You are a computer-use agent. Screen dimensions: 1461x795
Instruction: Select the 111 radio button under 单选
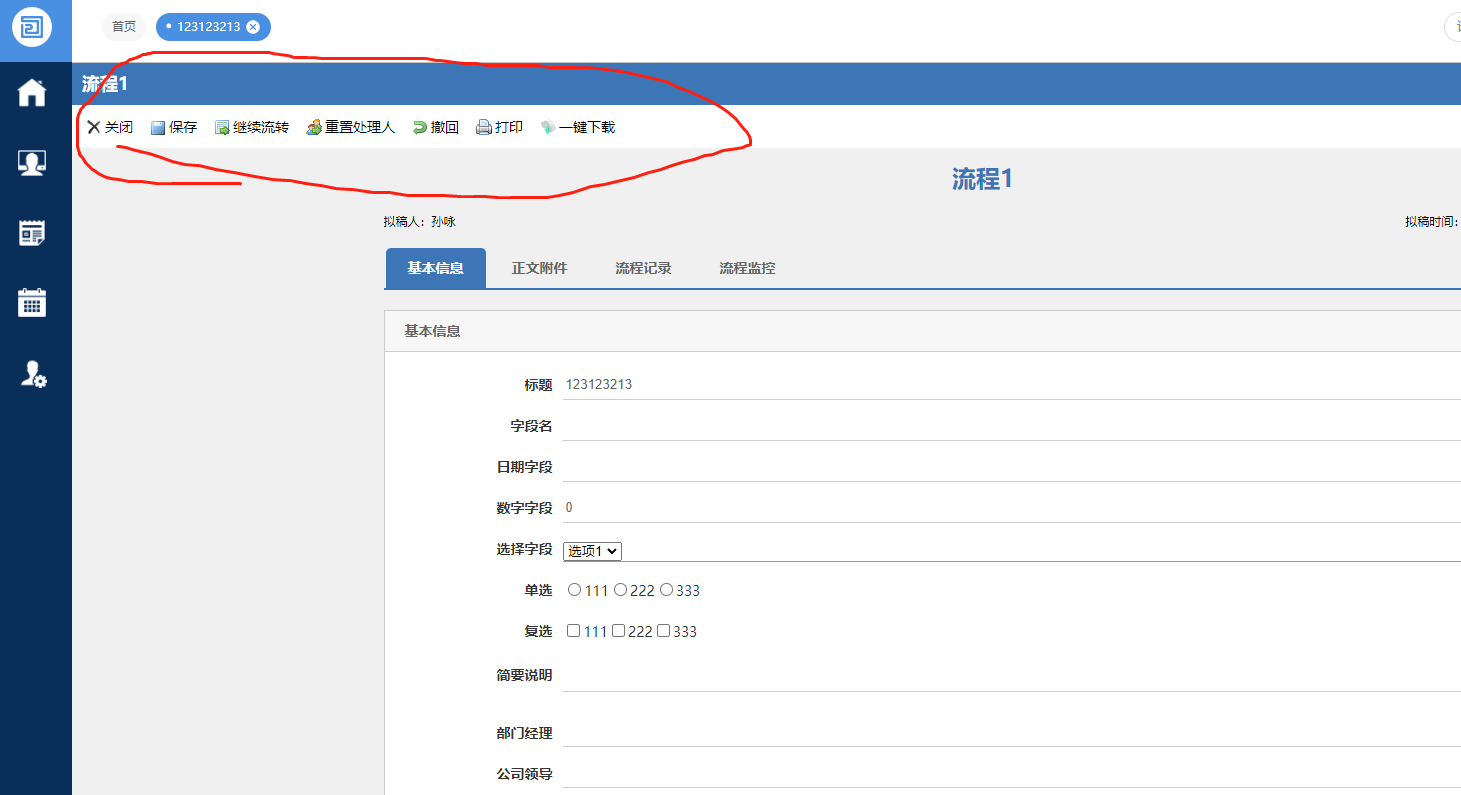click(574, 590)
